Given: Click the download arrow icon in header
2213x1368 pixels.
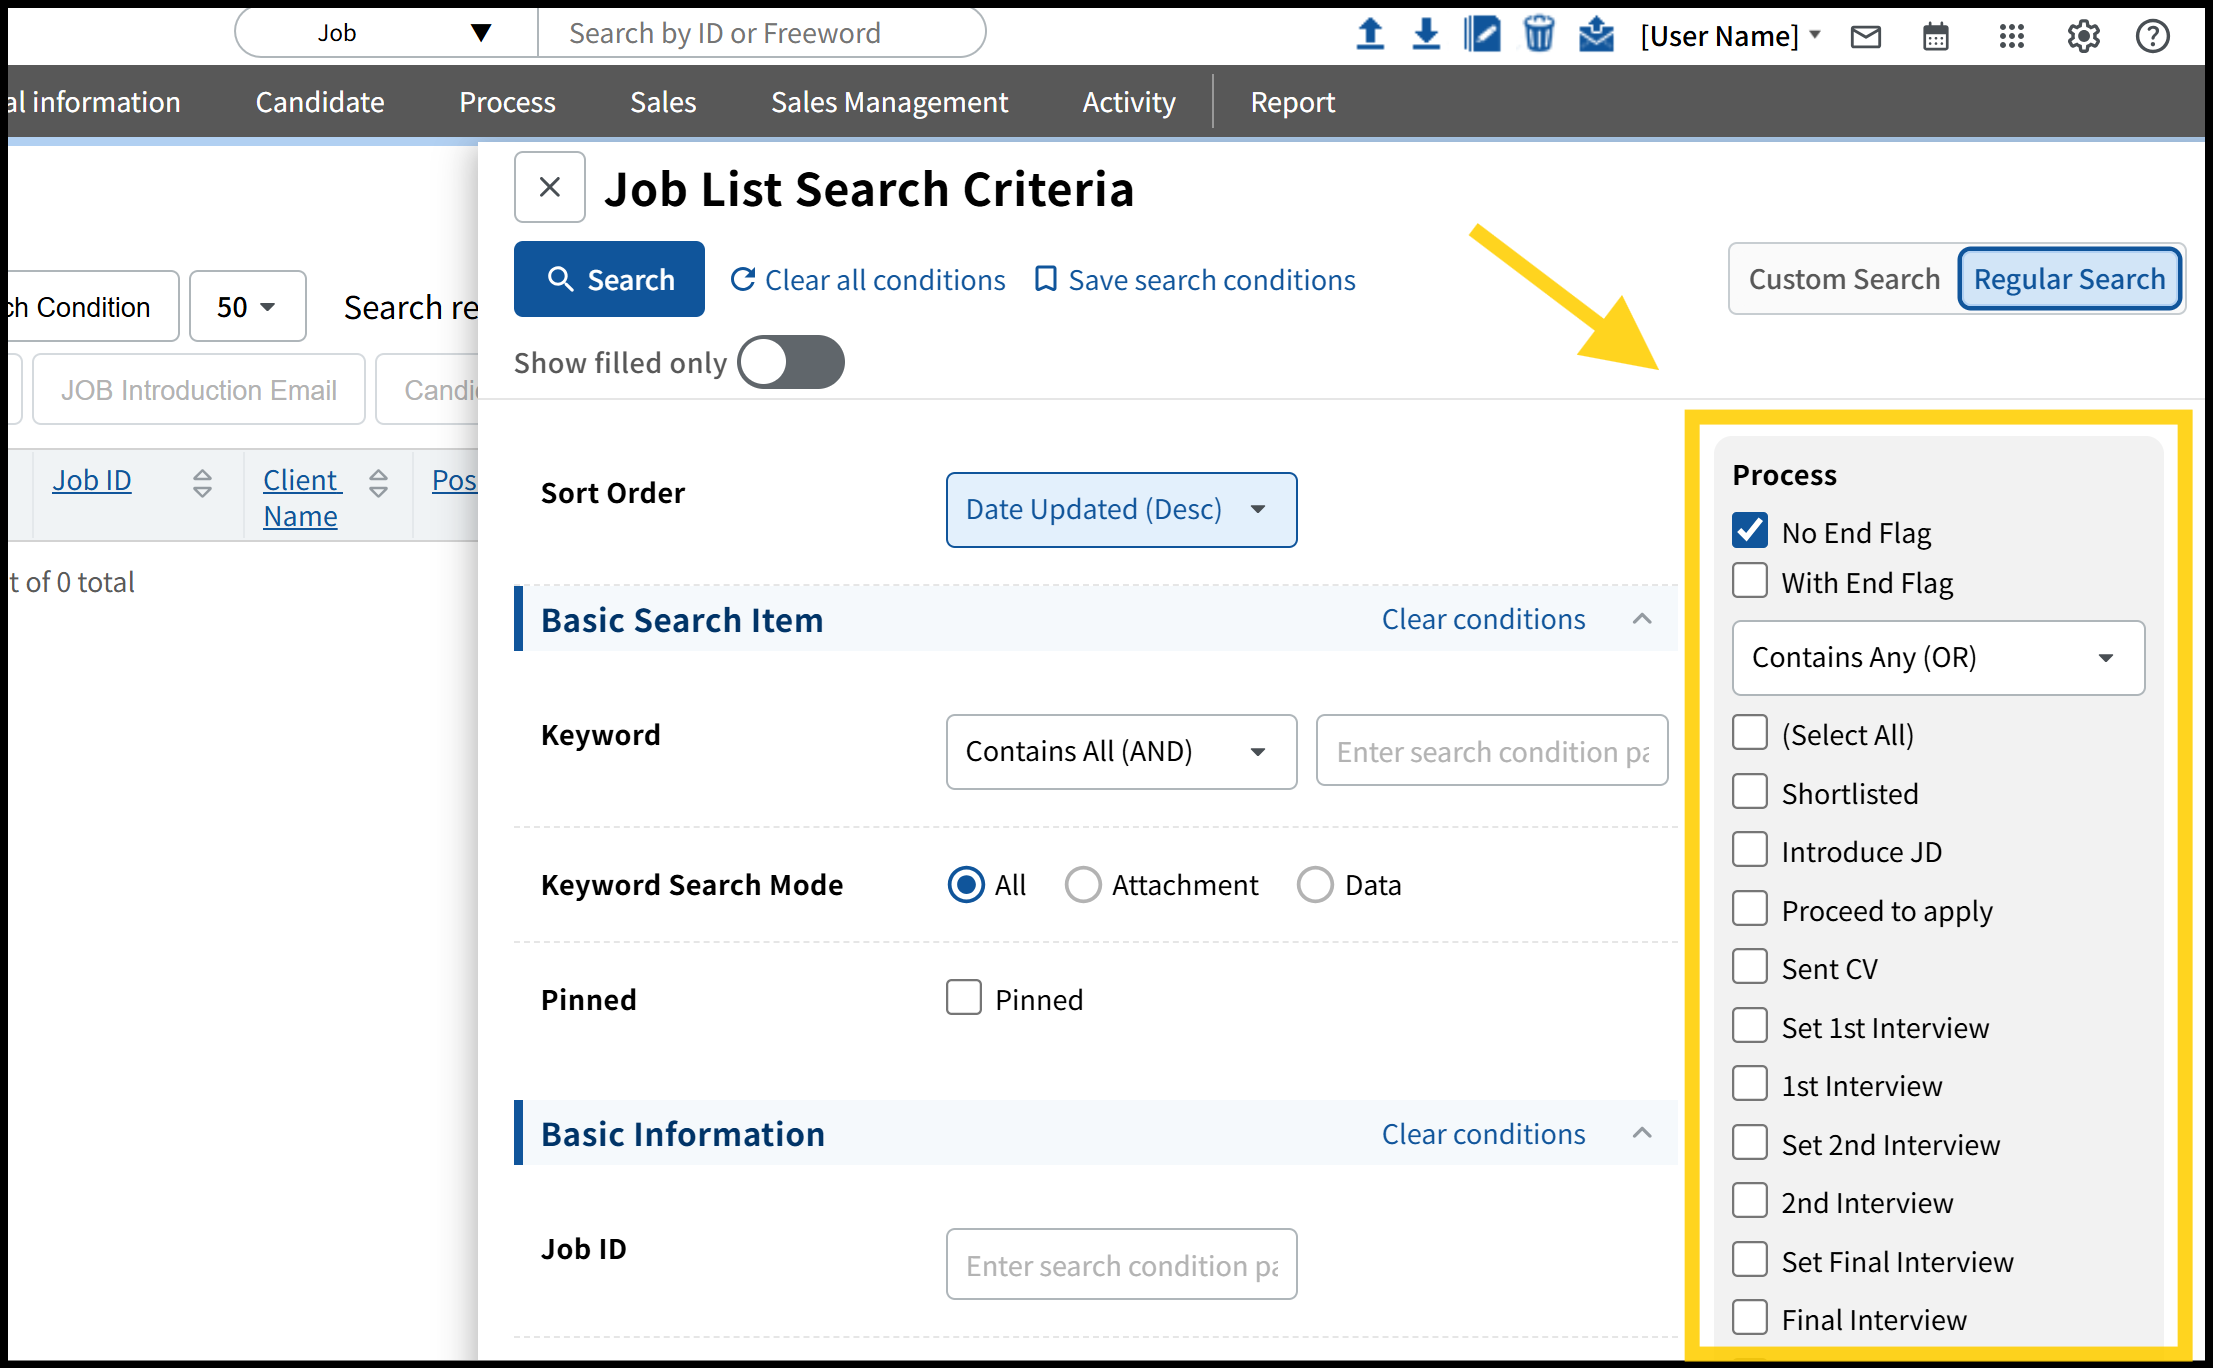Looking at the screenshot, I should point(1426,35).
